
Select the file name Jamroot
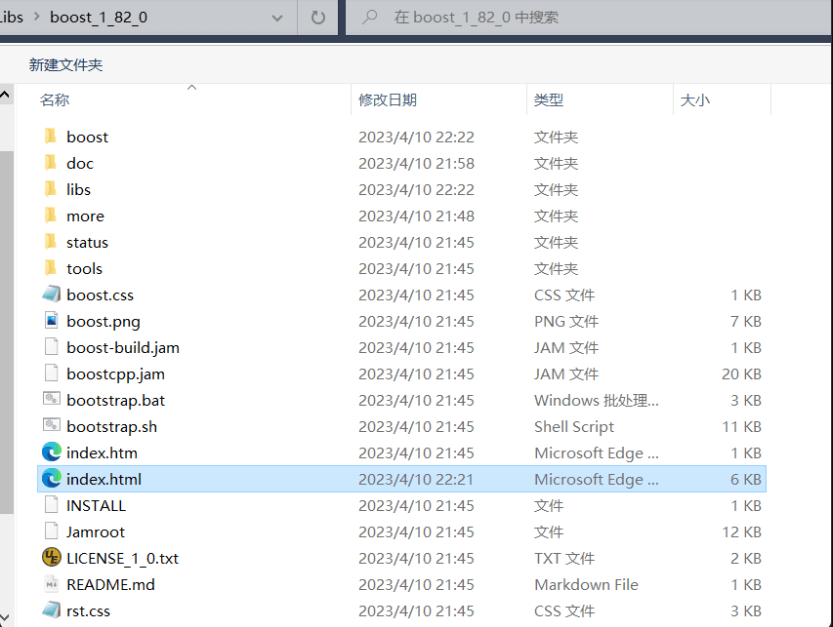[x=95, y=532]
